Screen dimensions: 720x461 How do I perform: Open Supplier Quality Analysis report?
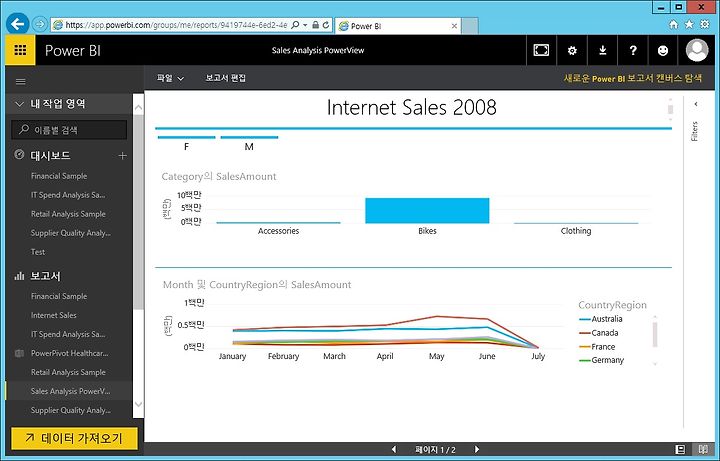[71, 410]
